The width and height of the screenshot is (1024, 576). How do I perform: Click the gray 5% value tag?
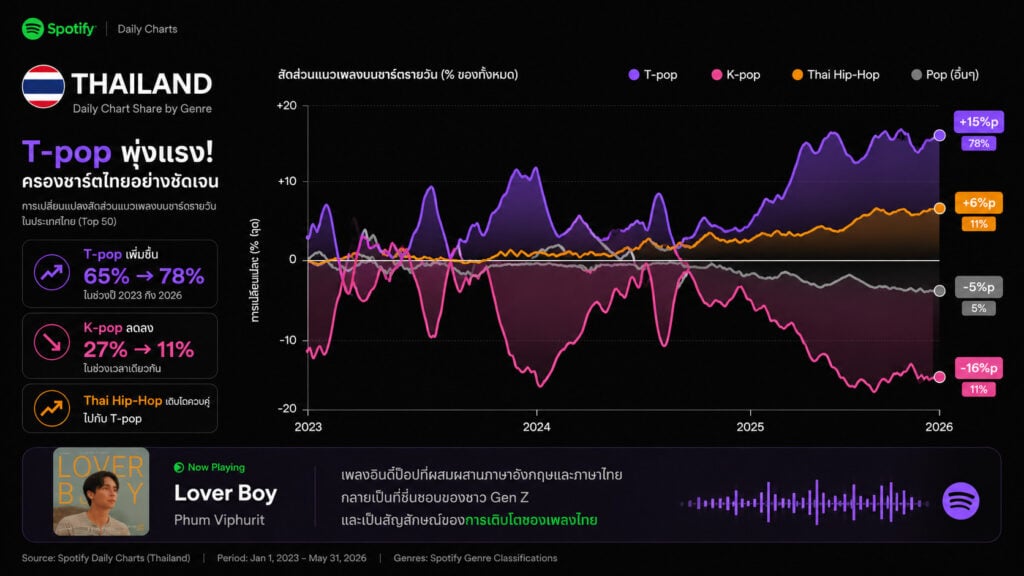click(978, 308)
